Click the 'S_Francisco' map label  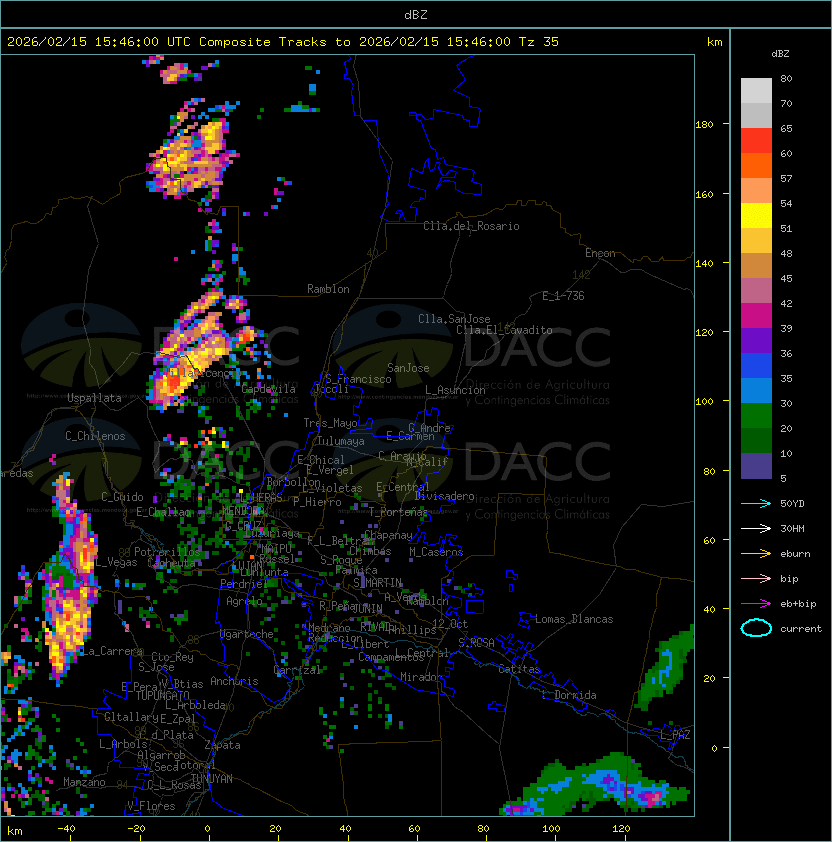click(x=358, y=379)
